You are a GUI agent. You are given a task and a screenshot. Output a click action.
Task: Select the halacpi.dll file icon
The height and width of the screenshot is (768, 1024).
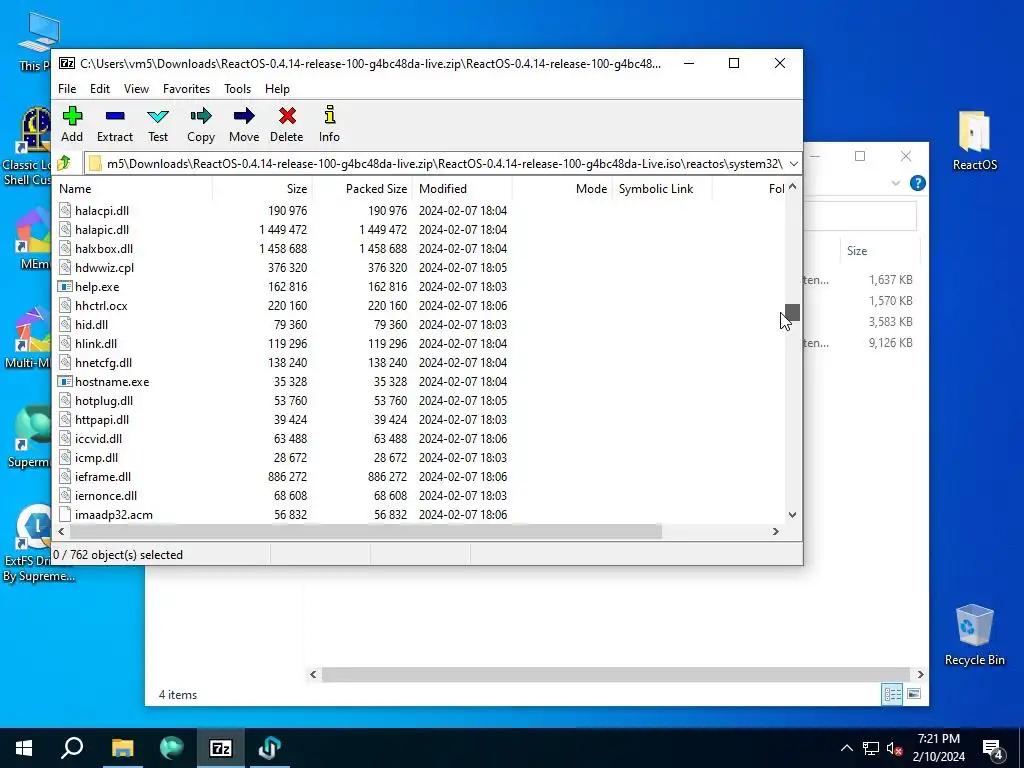pos(65,210)
